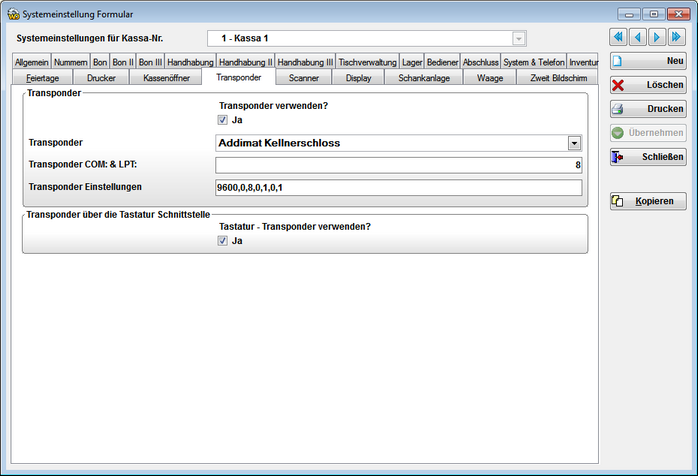Click the application icon in title bar
This screenshot has height=476, width=698.
click(x=13, y=14)
